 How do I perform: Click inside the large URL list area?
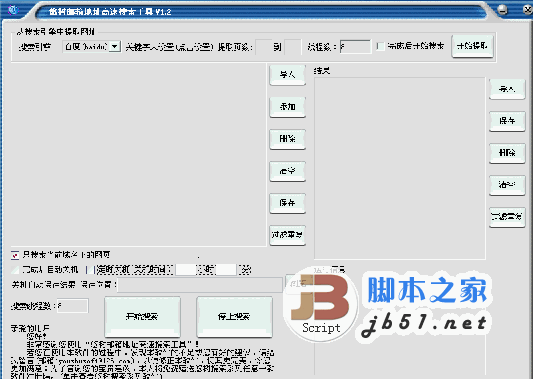tap(138, 154)
